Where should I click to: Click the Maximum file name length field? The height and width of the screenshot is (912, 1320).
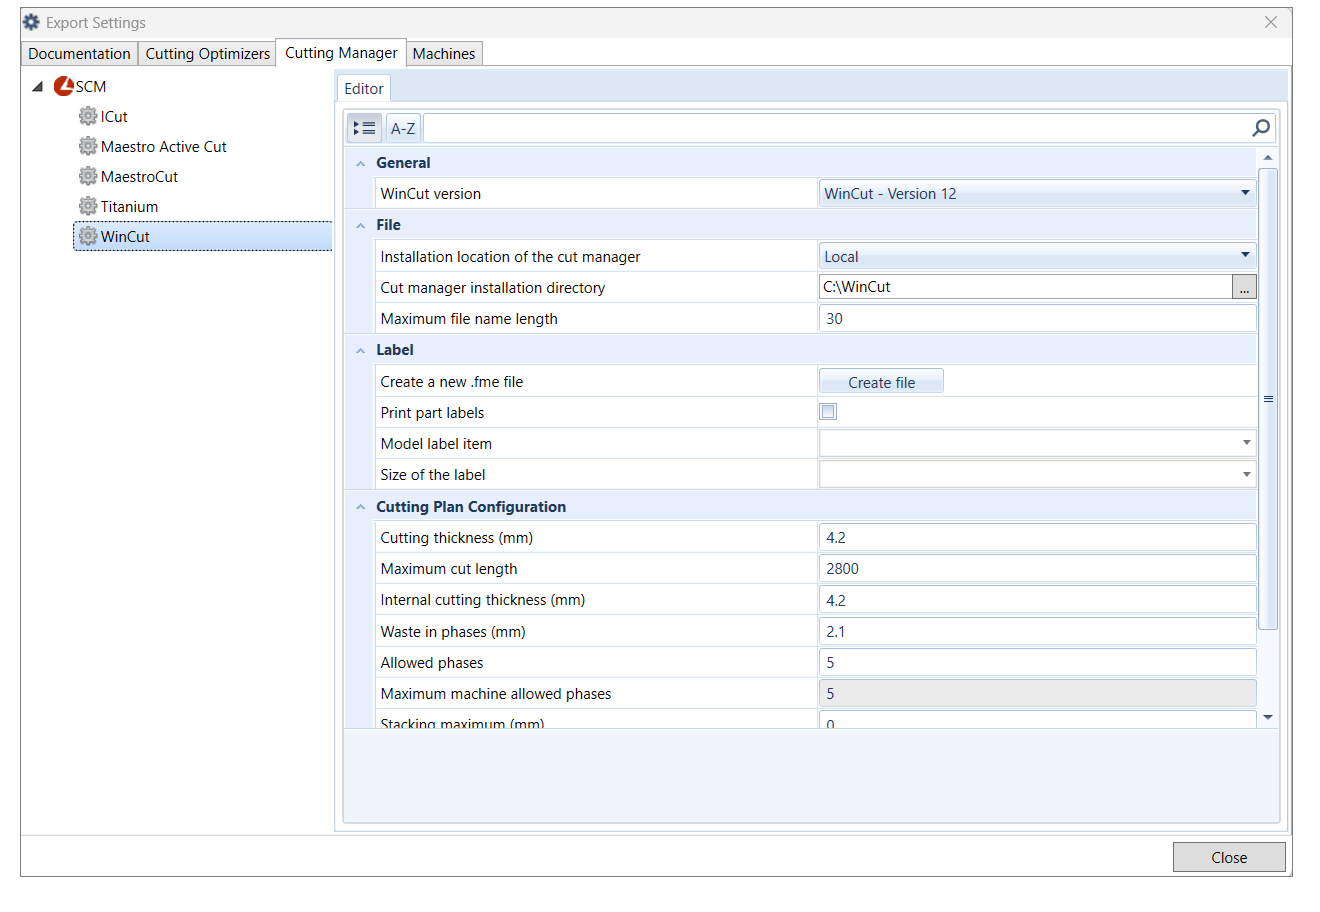click(1037, 318)
